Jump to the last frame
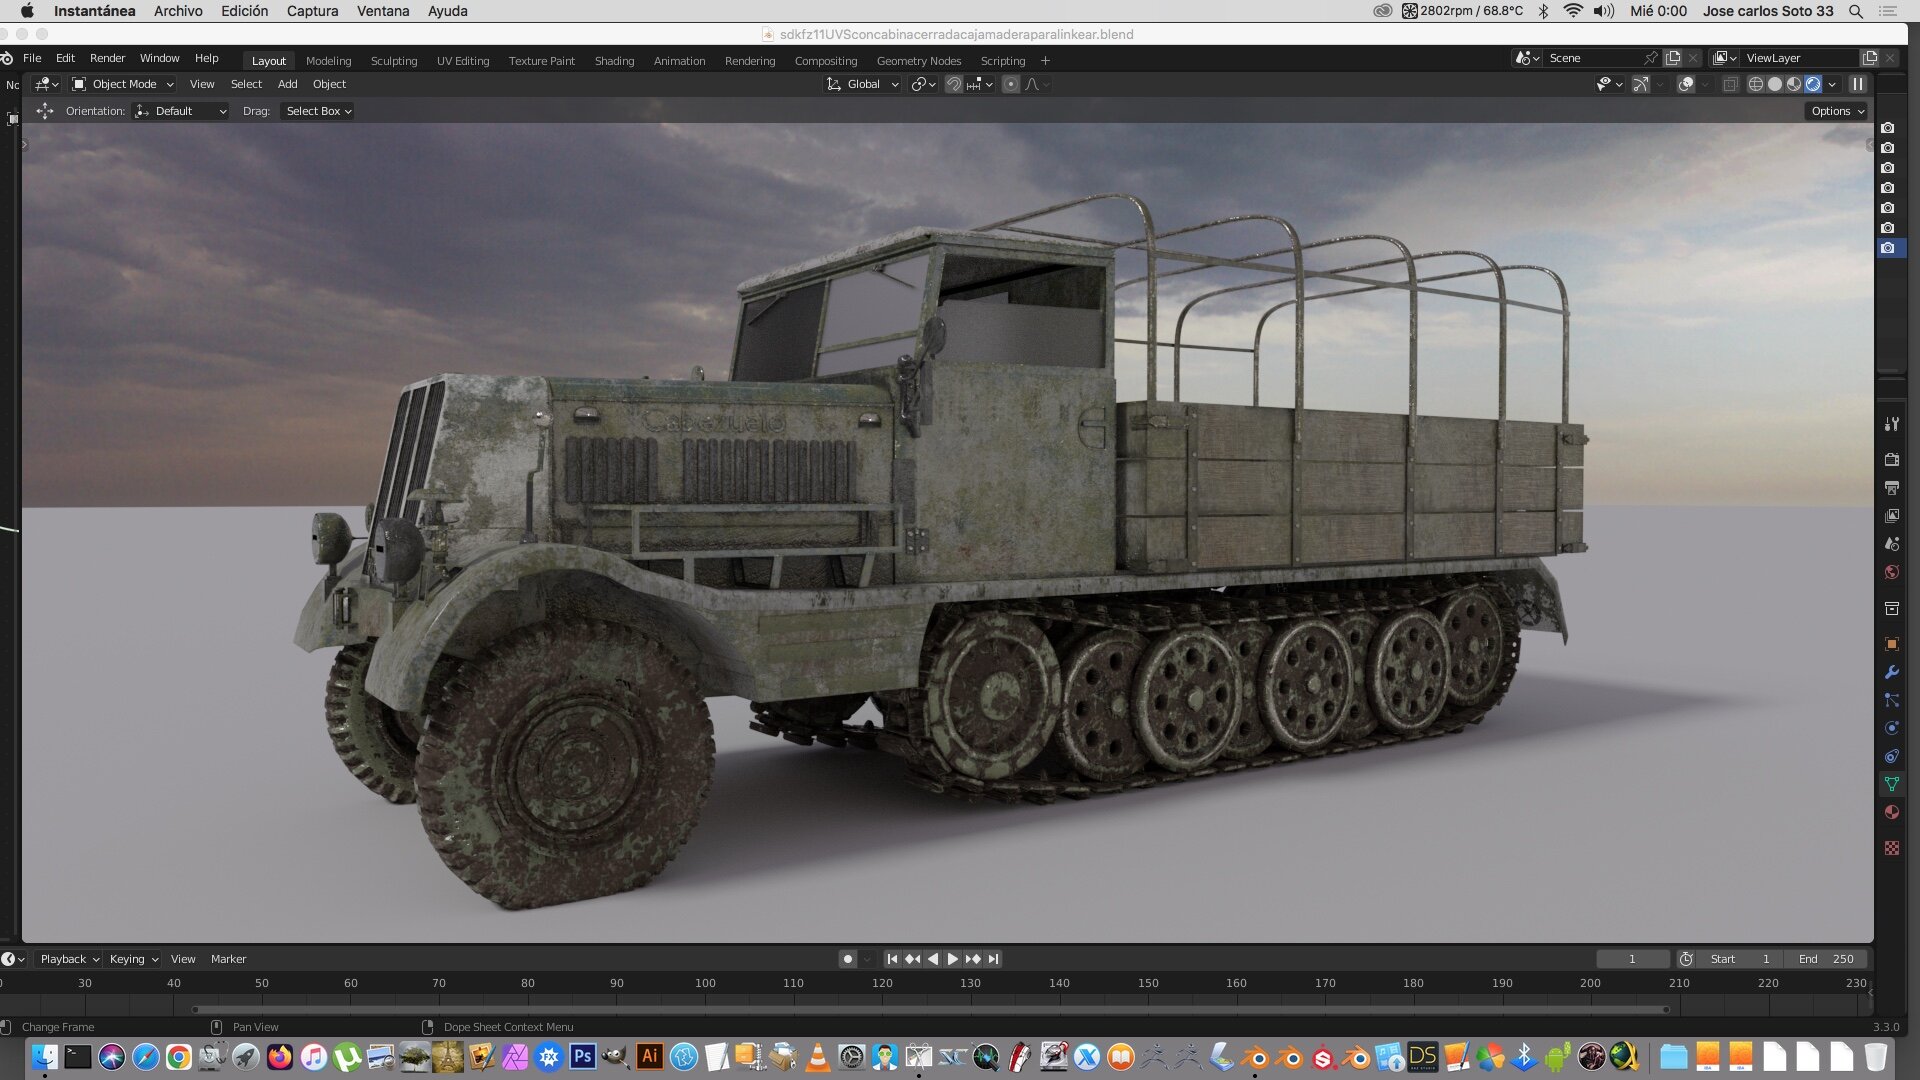Viewport: 1920px width, 1080px height. [993, 959]
